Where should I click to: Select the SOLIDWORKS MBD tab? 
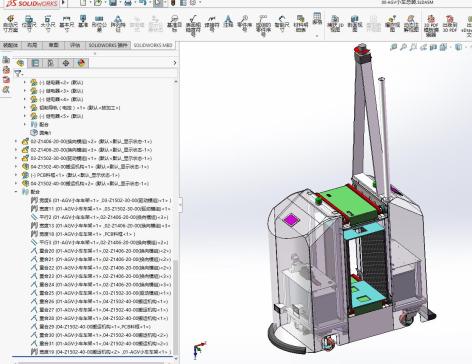(x=153, y=45)
